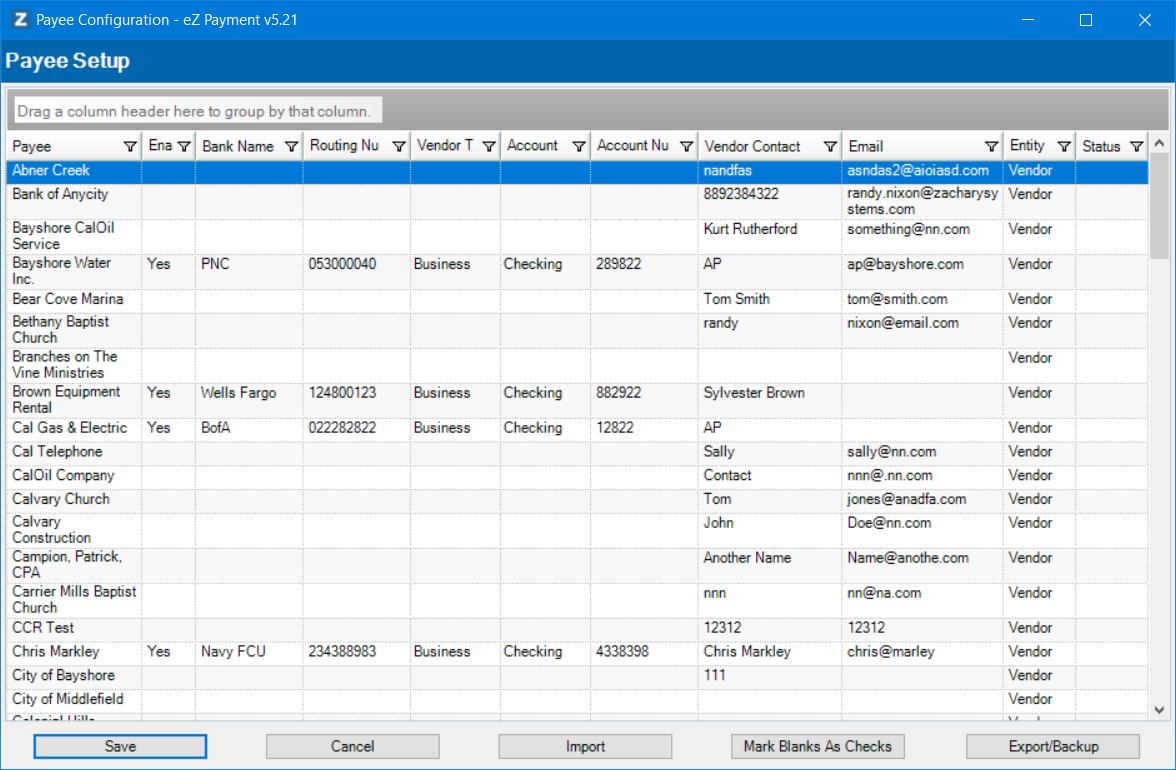The width and height of the screenshot is (1176, 770).
Task: Open the Bank Name column filter icon
Action: (291, 147)
